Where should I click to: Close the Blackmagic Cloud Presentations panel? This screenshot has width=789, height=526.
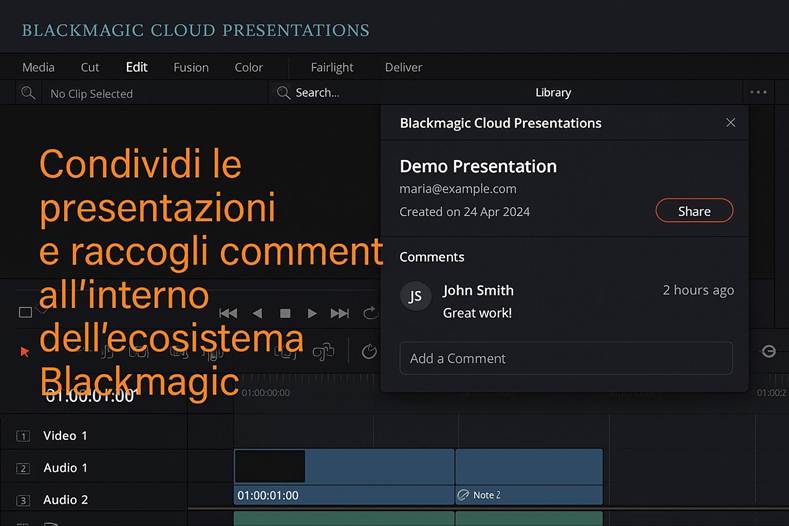coord(730,123)
